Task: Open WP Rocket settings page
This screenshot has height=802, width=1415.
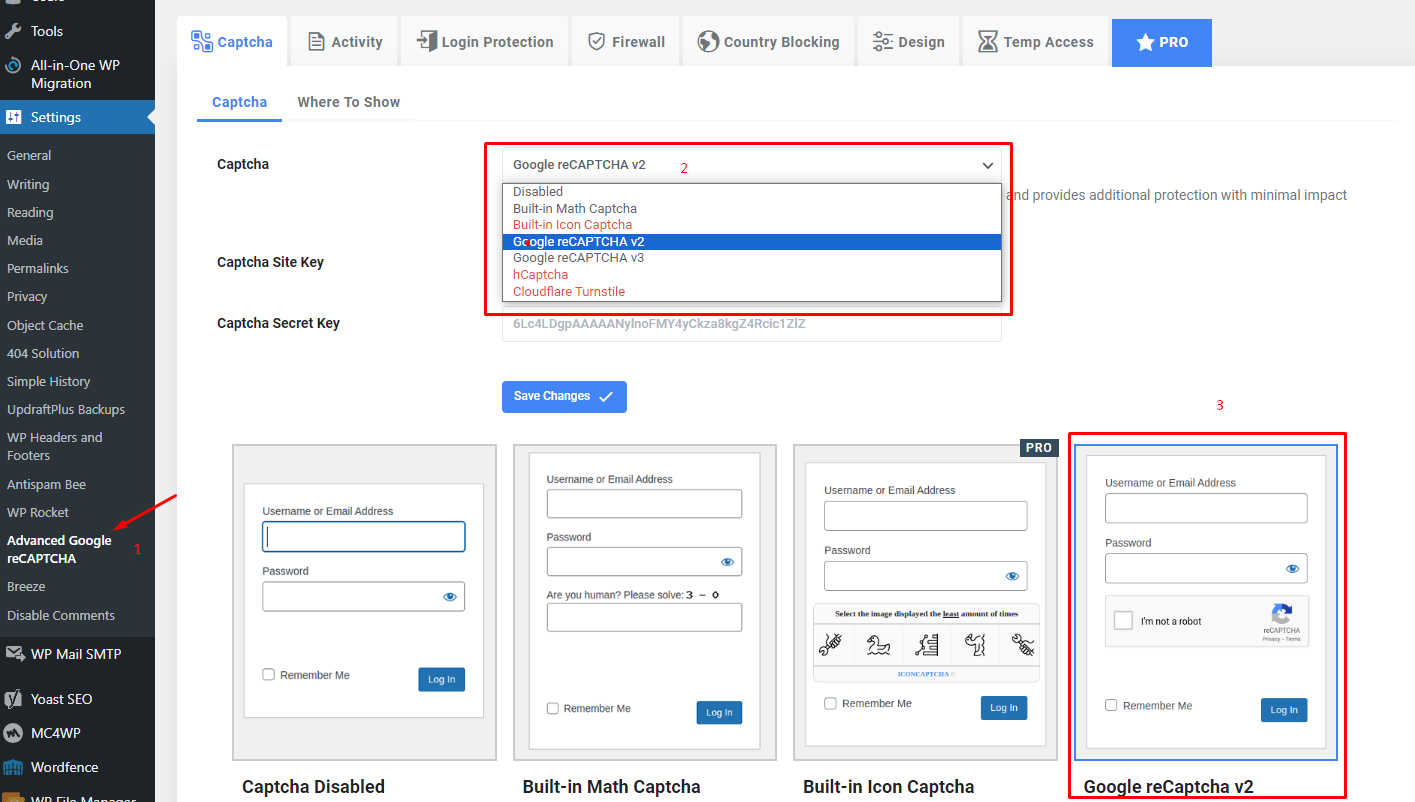Action: 38,512
